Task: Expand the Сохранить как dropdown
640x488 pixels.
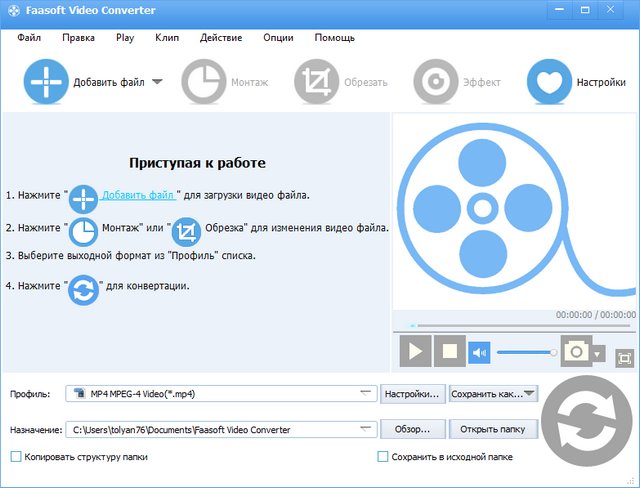Action: 530,394
